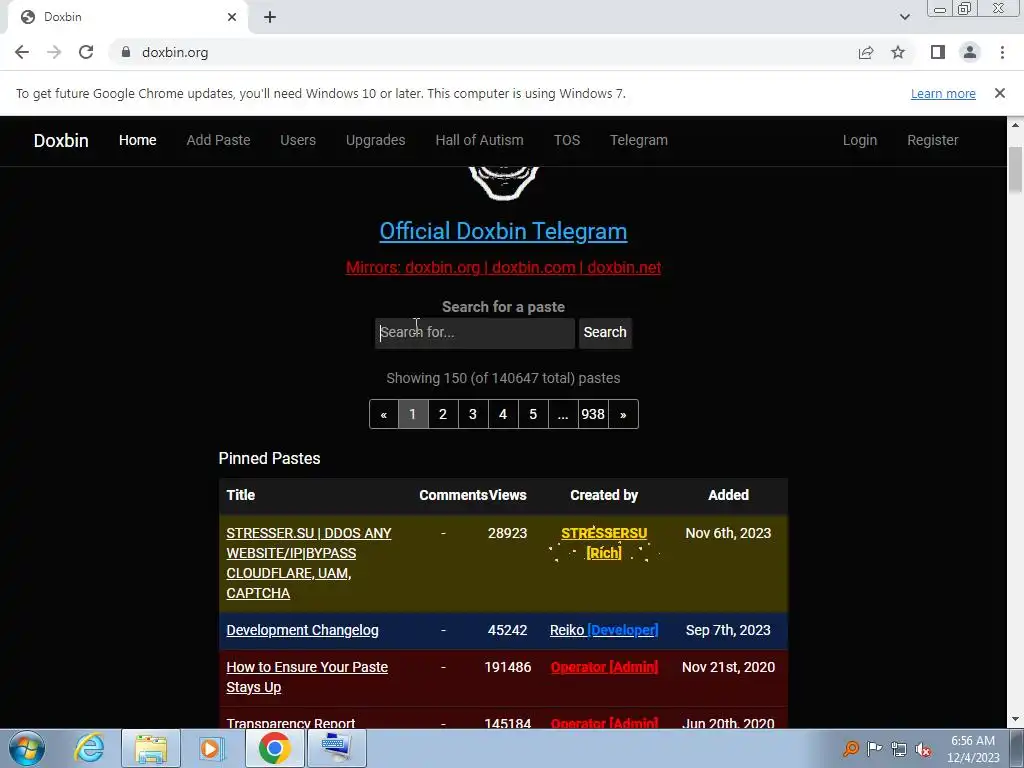Screen dimensions: 1024x768
Task: Jump to last page 938
Action: [x=593, y=414]
